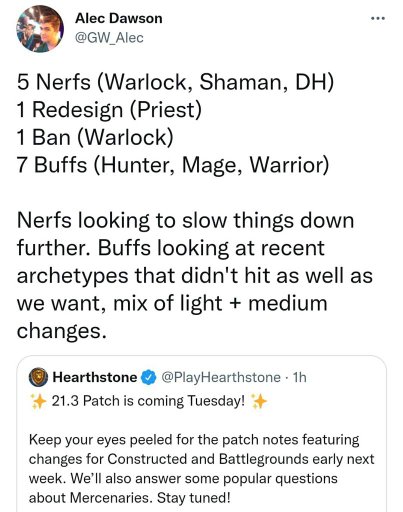Click the right sparkle emoji after Tuesday
The image size is (403, 512).
pyautogui.click(x=259, y=401)
